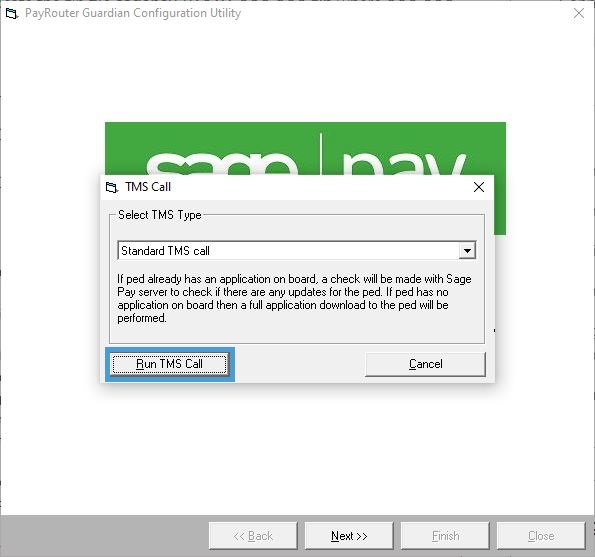Click the greyed Close button at bottom
595x557 pixels.
point(541,536)
